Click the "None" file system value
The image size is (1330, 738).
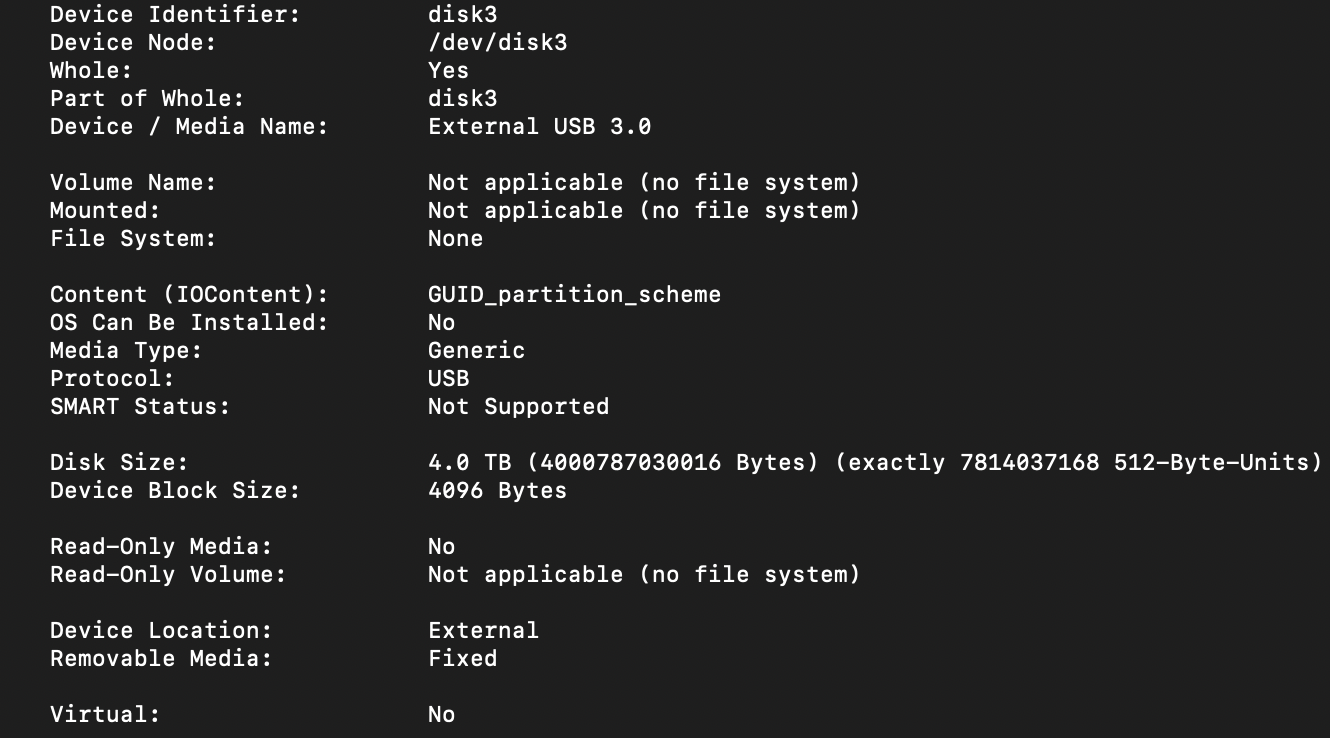pos(455,239)
